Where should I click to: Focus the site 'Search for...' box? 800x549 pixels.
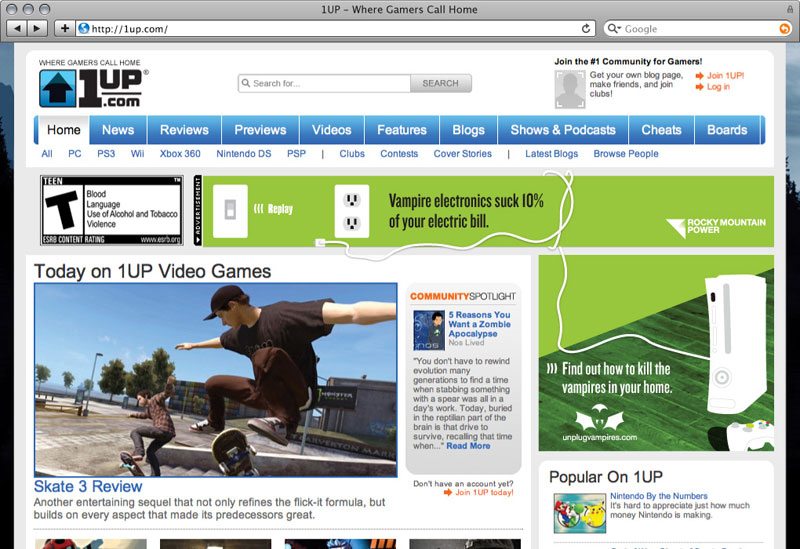[324, 83]
